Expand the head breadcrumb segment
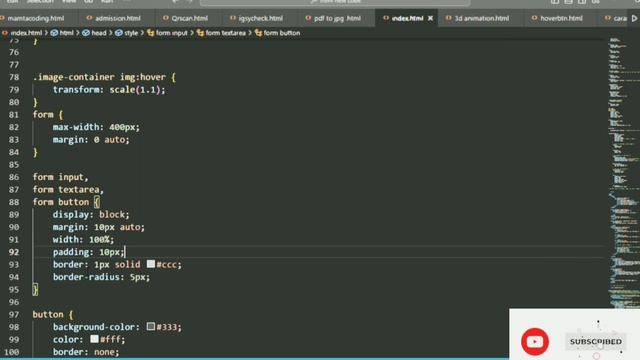Viewport: 640px width, 360px height. pos(94,33)
